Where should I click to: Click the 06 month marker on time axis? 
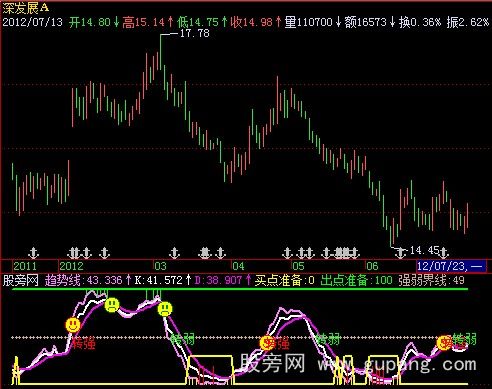coord(372,266)
